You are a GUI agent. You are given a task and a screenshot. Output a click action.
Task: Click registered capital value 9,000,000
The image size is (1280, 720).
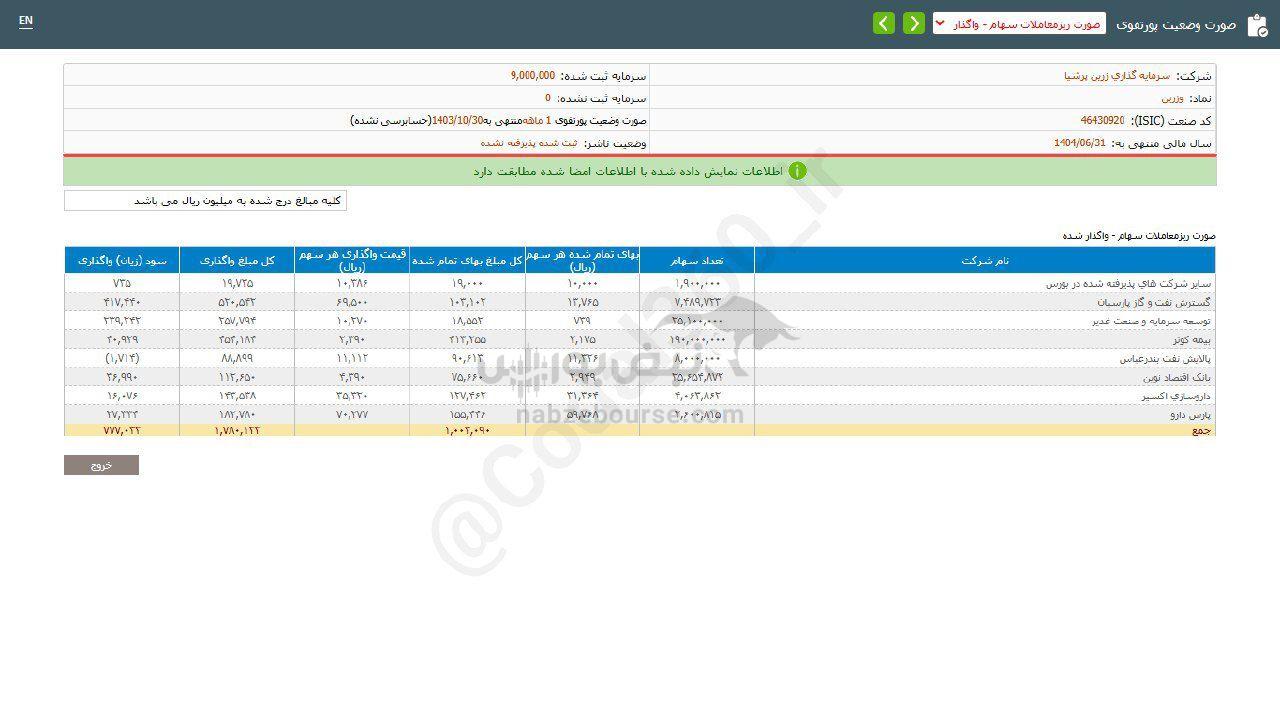(x=532, y=76)
